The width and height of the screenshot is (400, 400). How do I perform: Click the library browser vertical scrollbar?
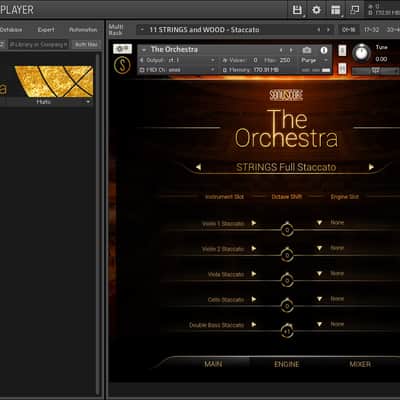coord(98,223)
